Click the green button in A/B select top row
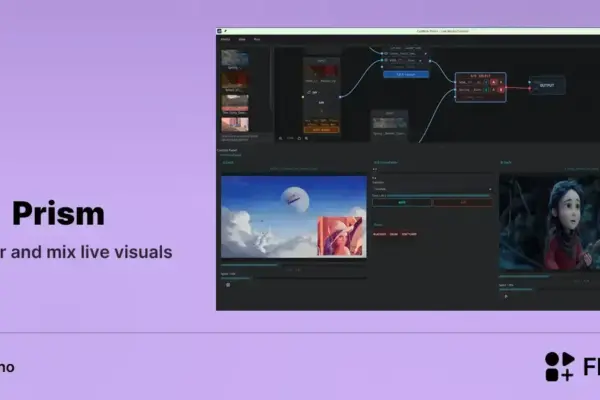600x400 pixels. 486,82
